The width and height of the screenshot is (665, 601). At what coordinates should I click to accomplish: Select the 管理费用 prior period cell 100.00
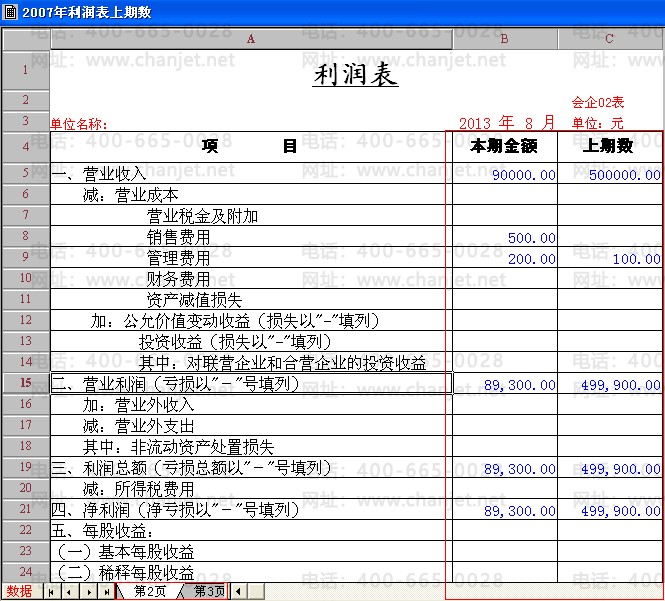pos(609,257)
